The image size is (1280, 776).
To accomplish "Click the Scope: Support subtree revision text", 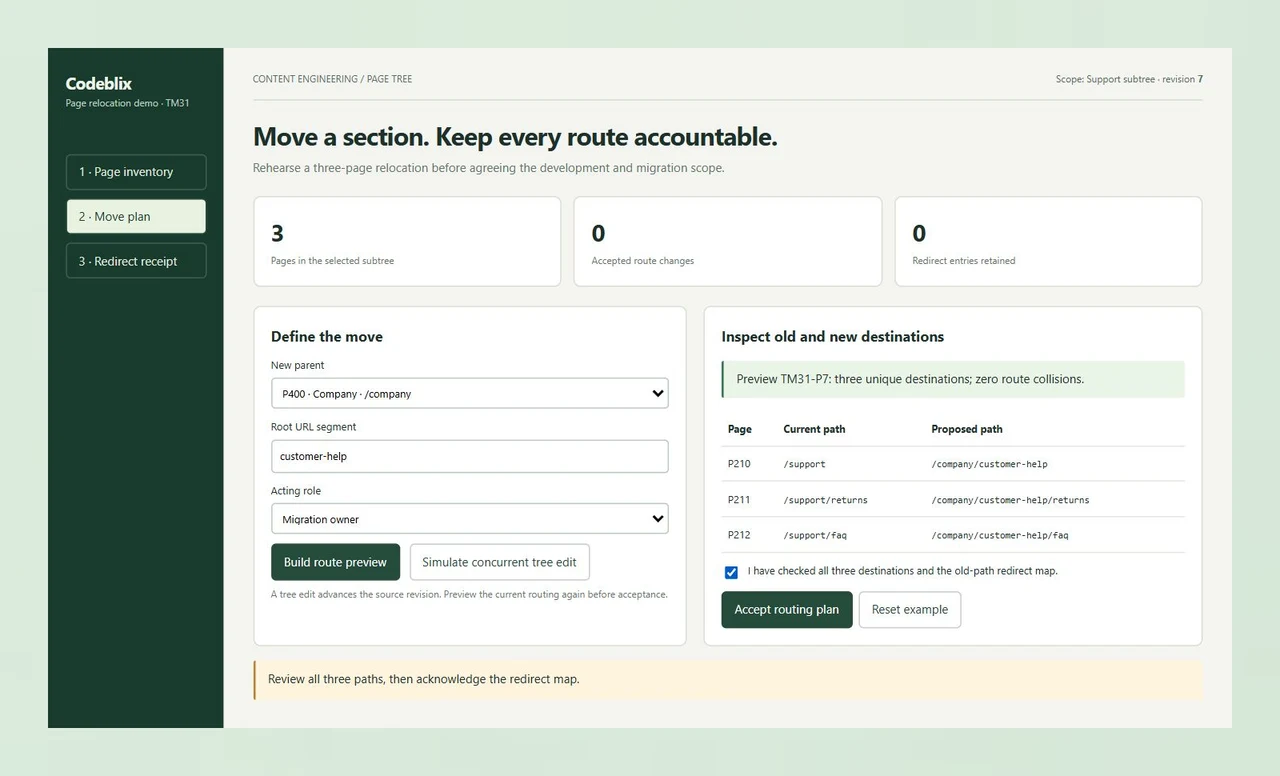I will 1129,79.
